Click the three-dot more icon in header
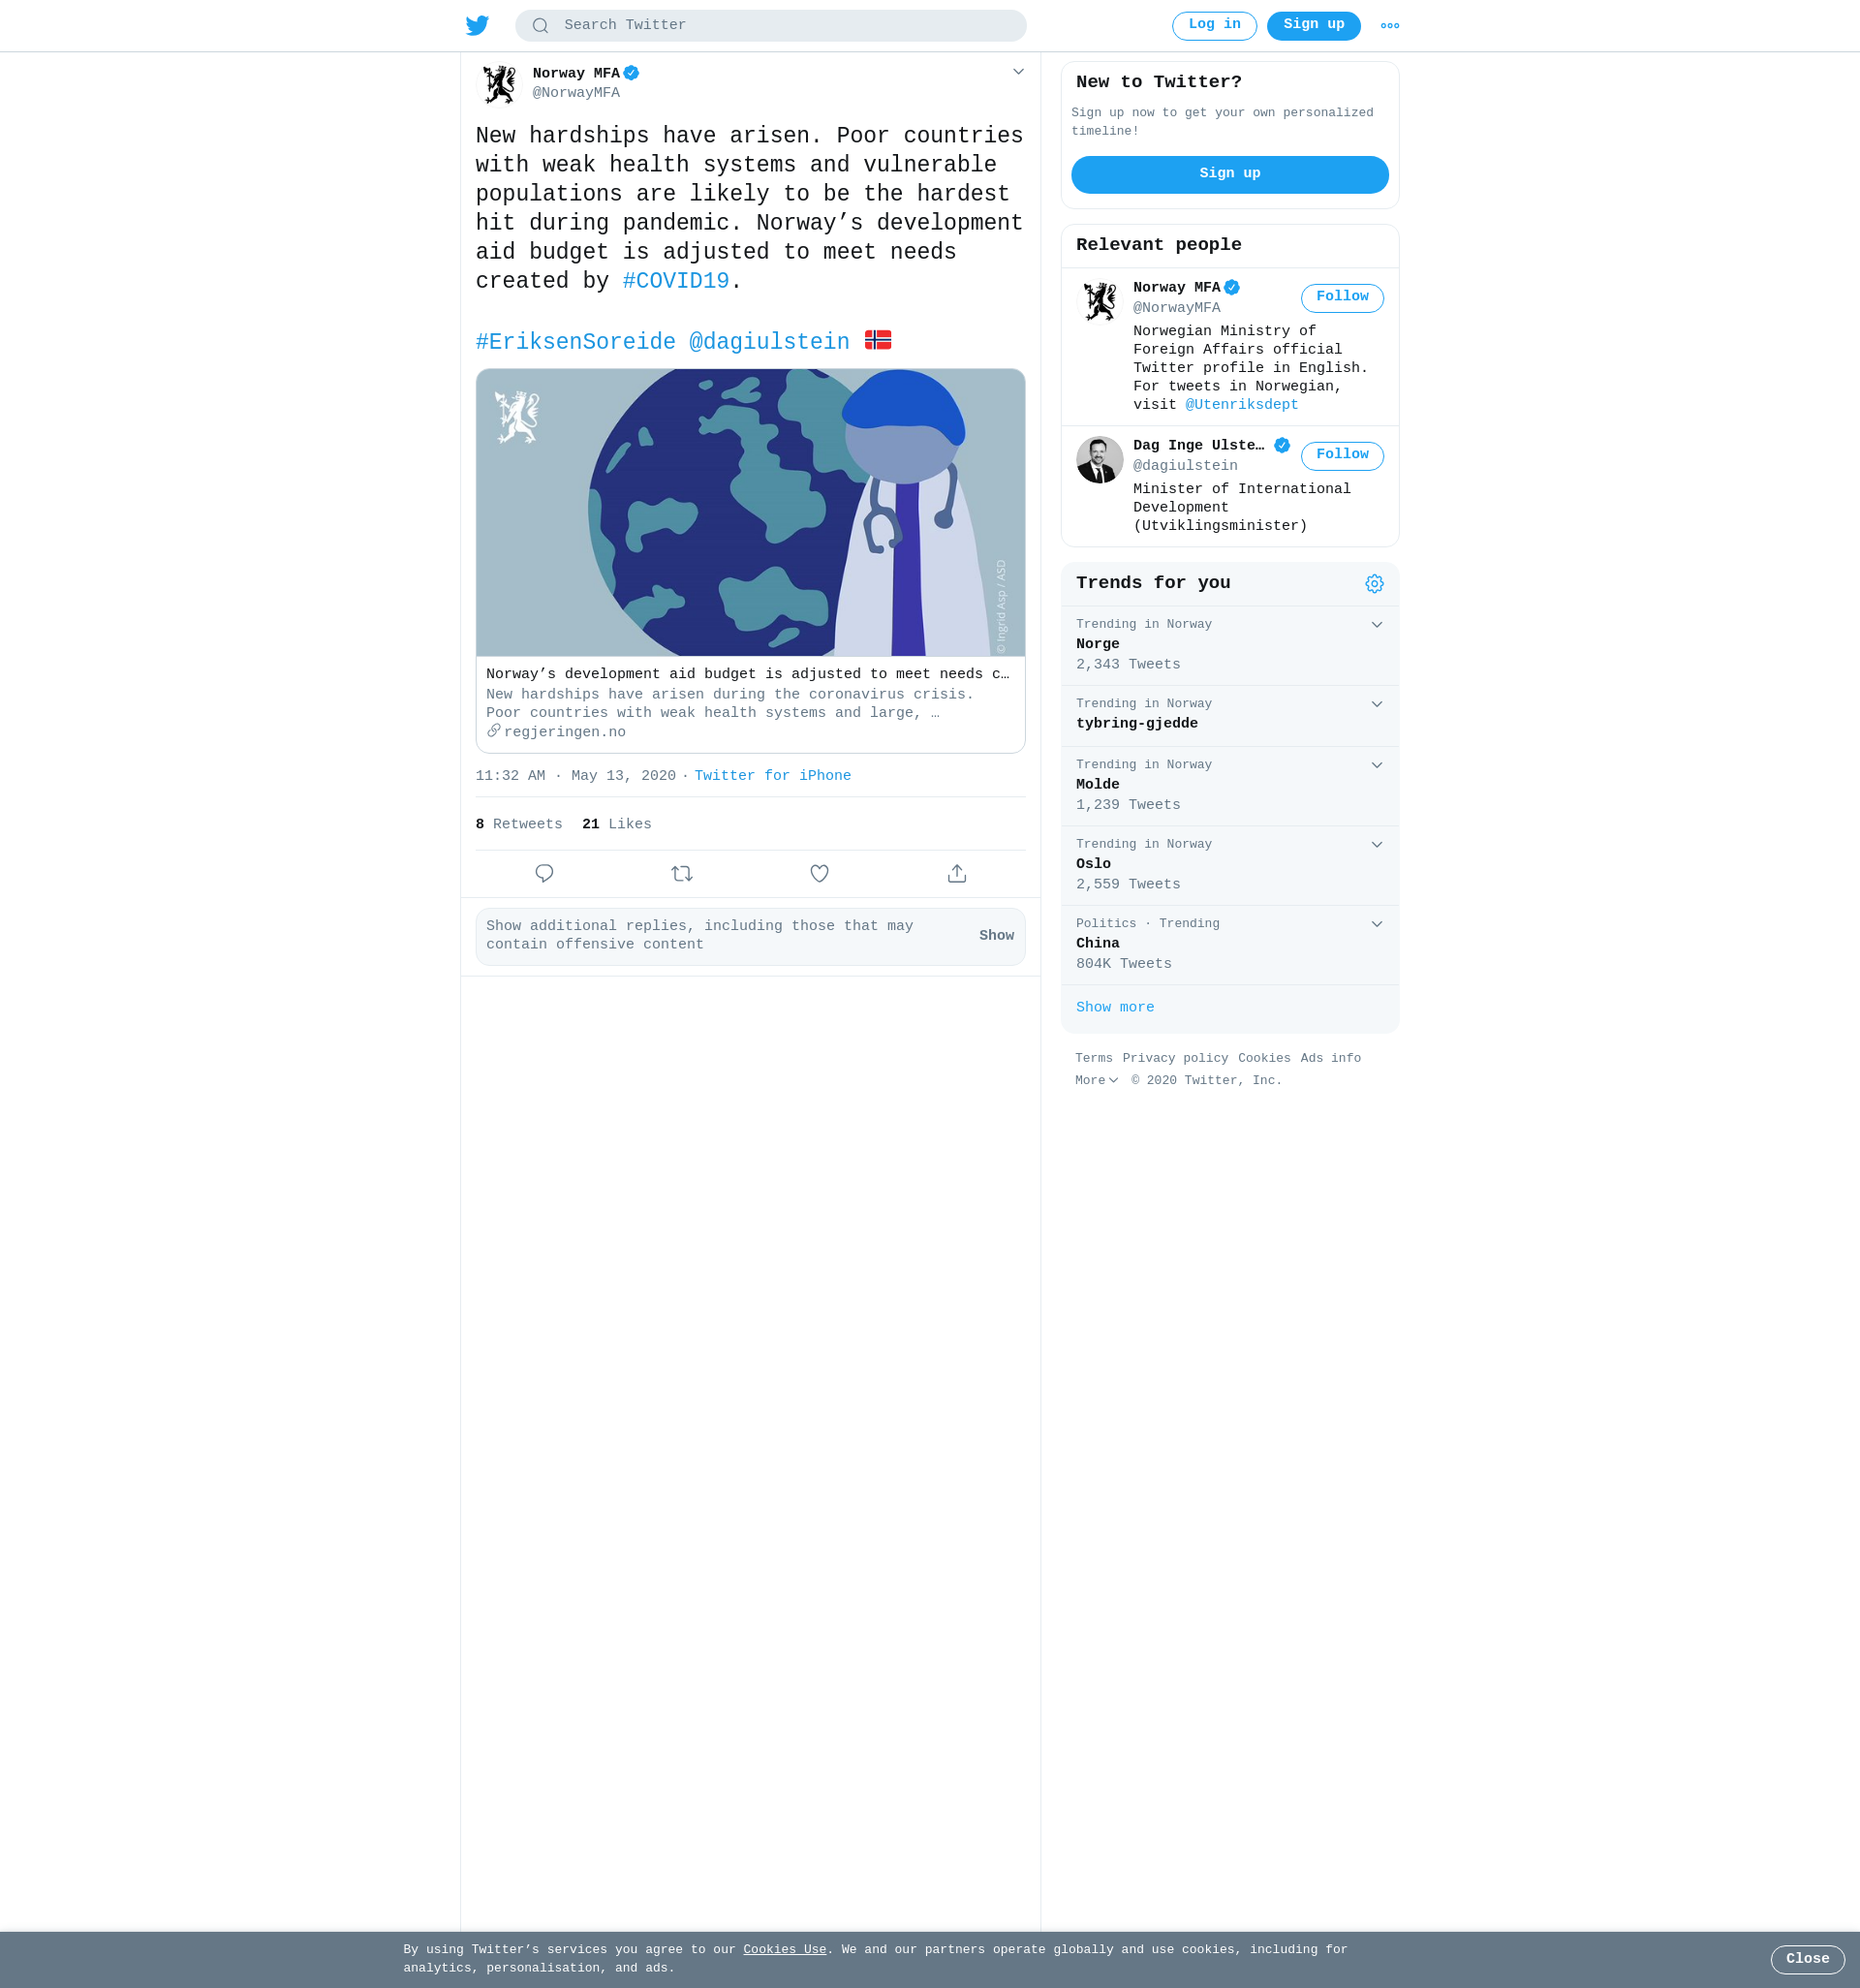This screenshot has width=1860, height=1988. pos(1389,26)
